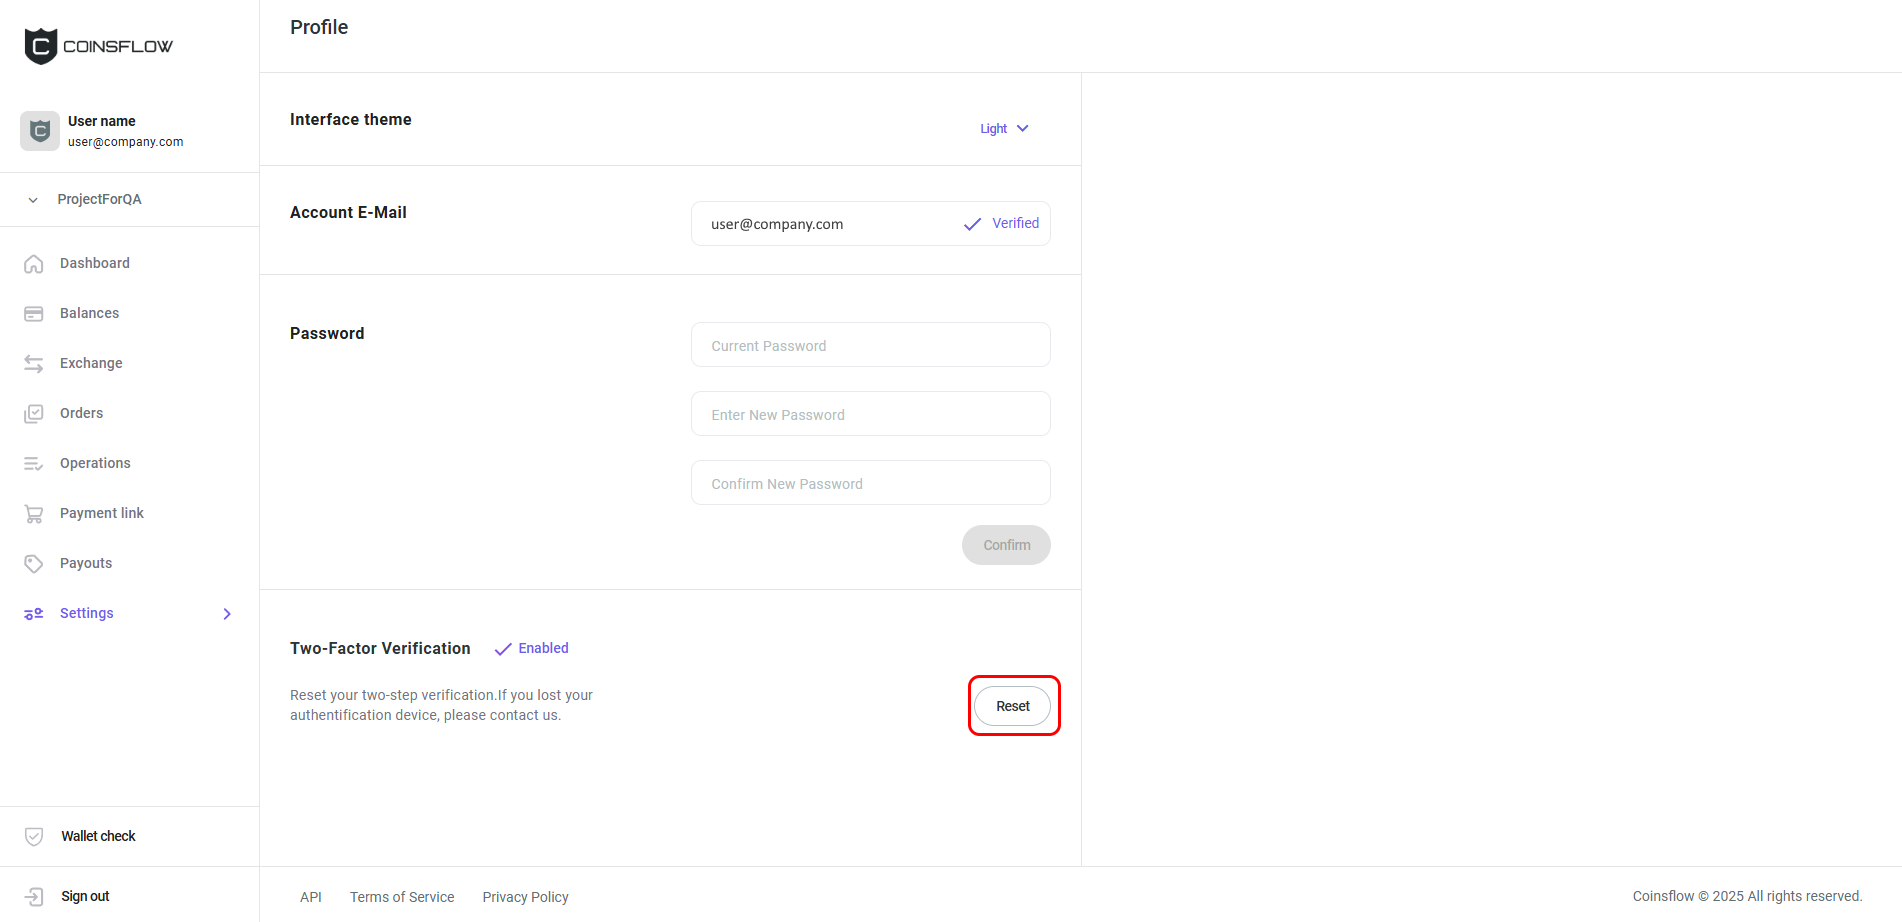
Task: Switch to the Settings menu item
Action: tap(86, 613)
